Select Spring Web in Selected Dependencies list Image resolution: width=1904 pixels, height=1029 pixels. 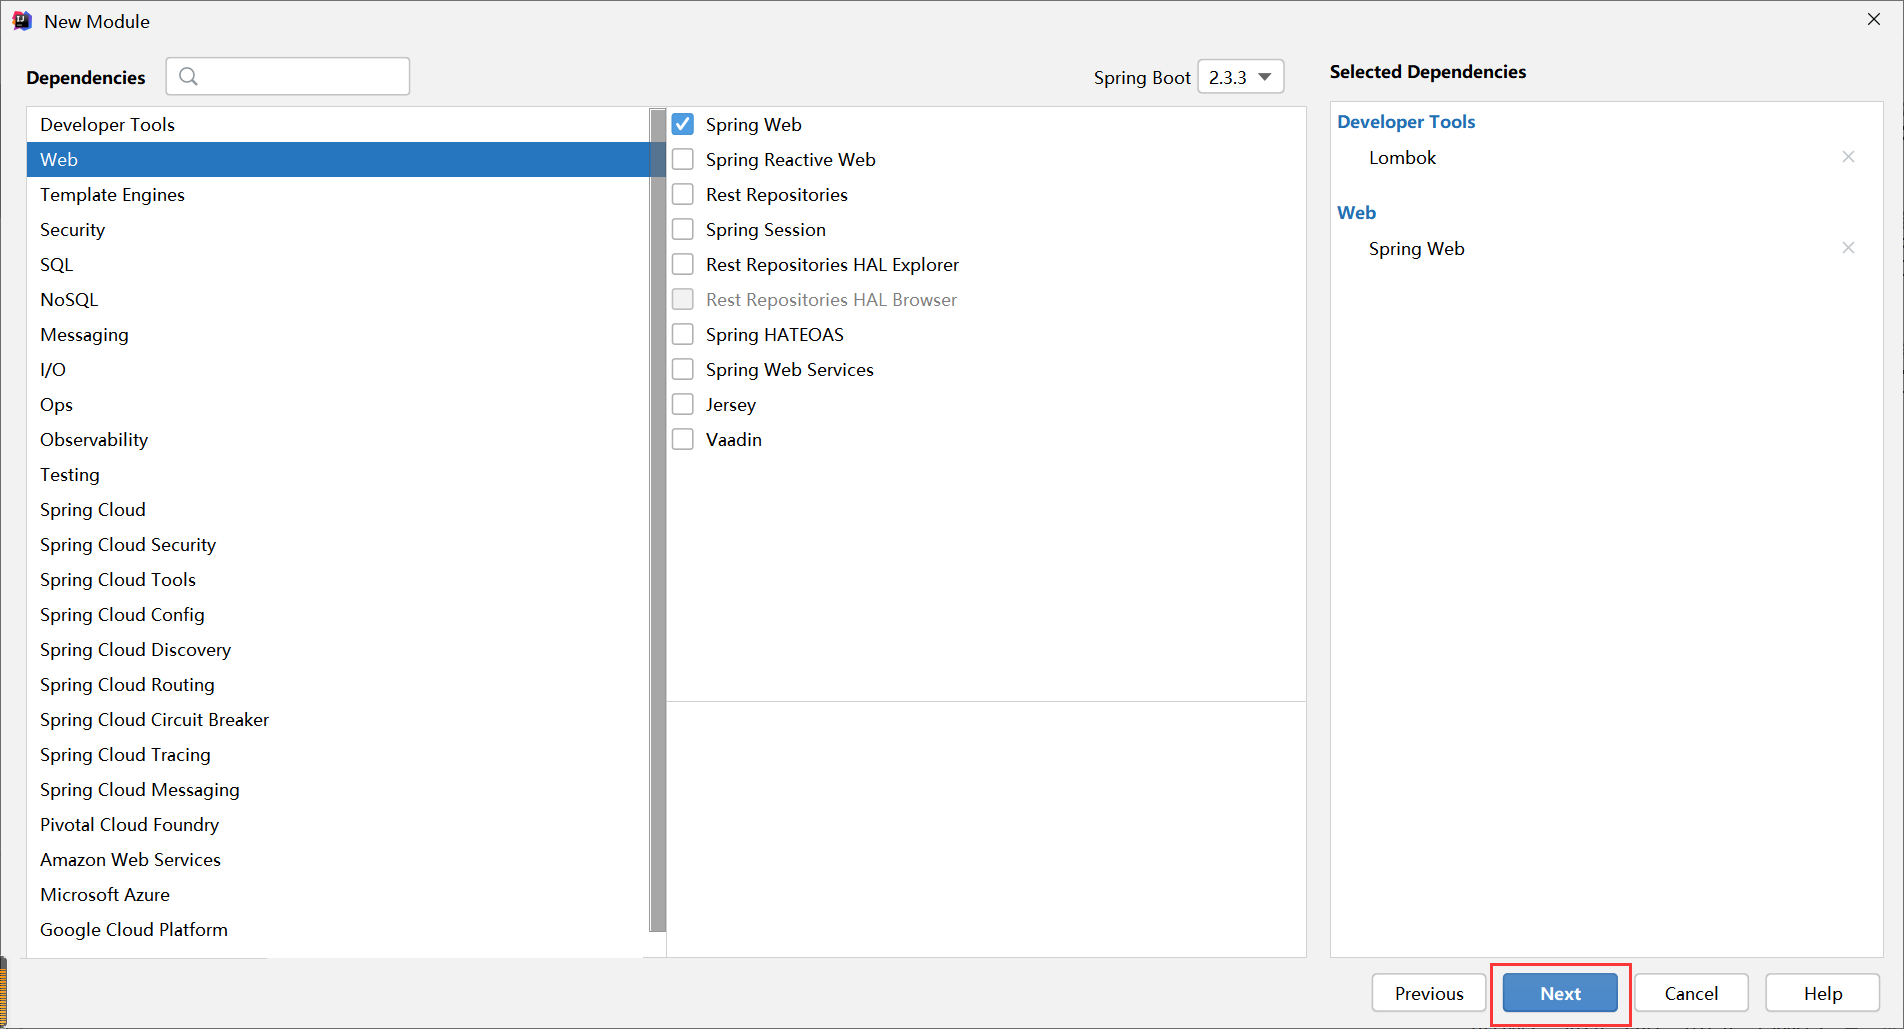tap(1416, 248)
